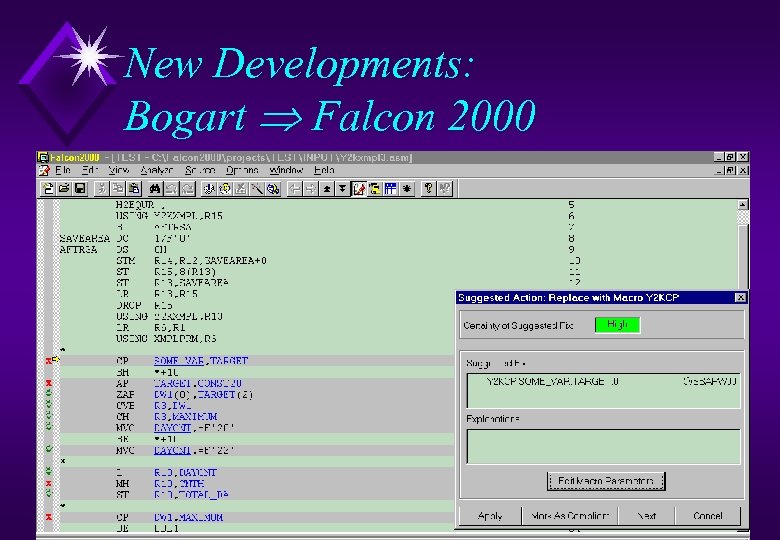780x540 pixels.
Task: Click the key help toolbar icon
Action: 428,188
